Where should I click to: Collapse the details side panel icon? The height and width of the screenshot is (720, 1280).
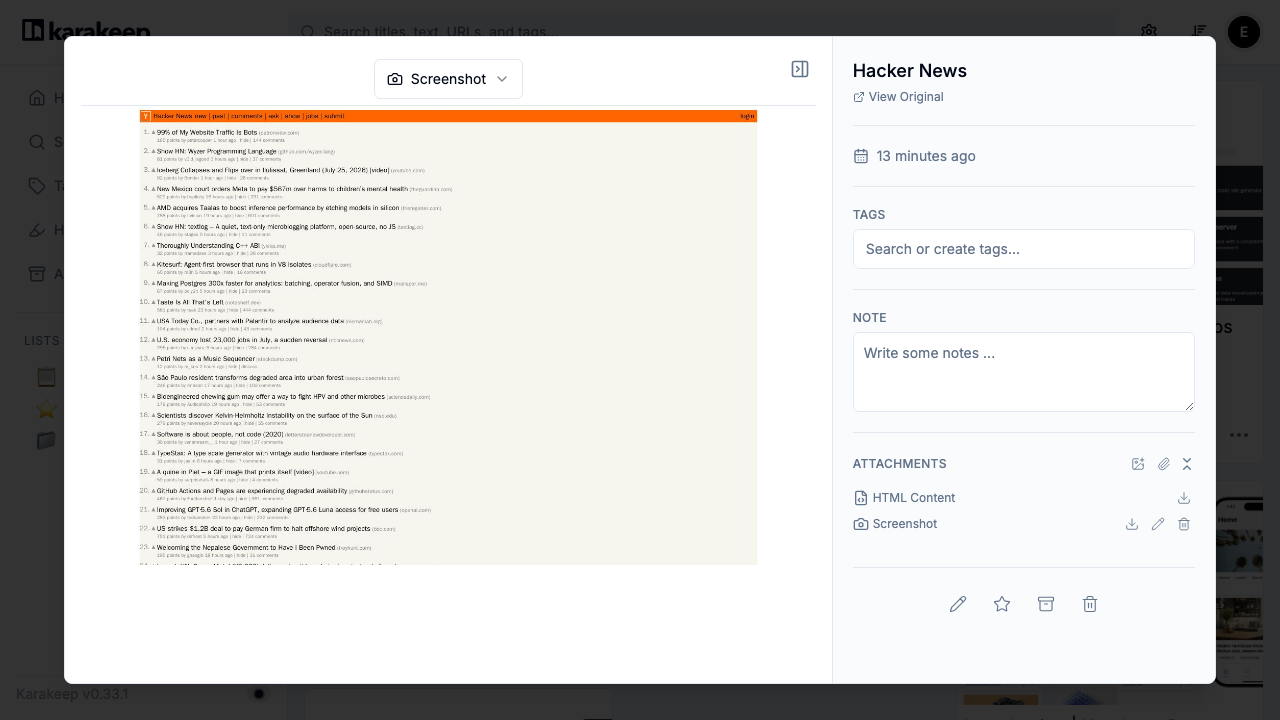(x=800, y=69)
